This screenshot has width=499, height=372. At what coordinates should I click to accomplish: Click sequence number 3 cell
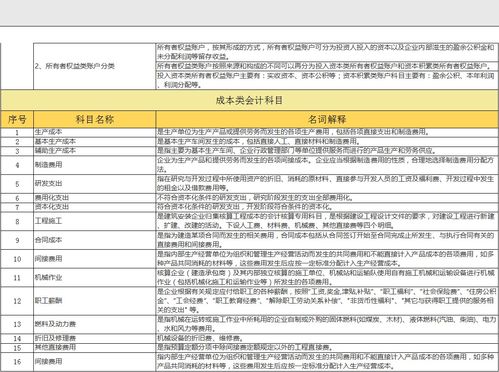point(17,151)
